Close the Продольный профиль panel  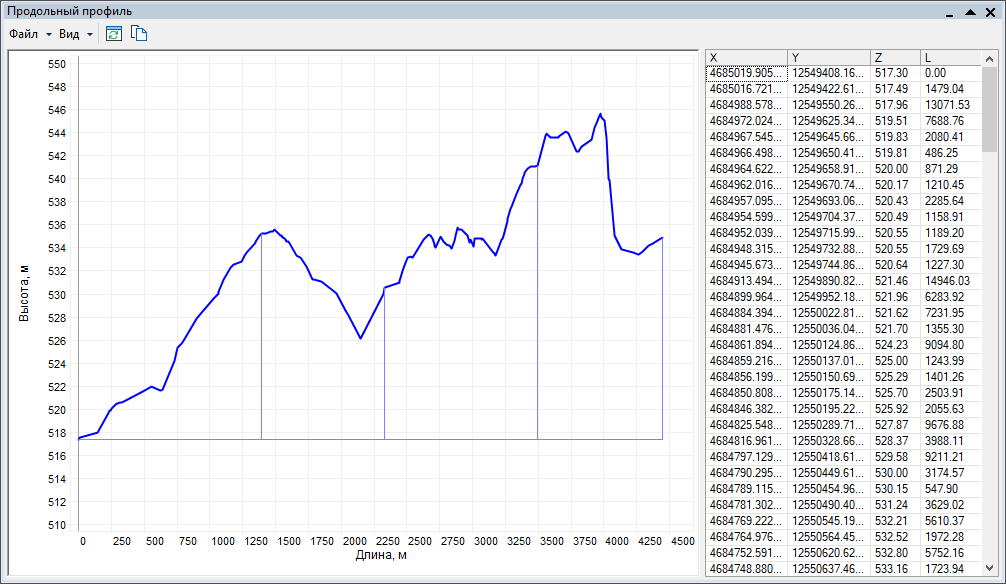point(991,11)
